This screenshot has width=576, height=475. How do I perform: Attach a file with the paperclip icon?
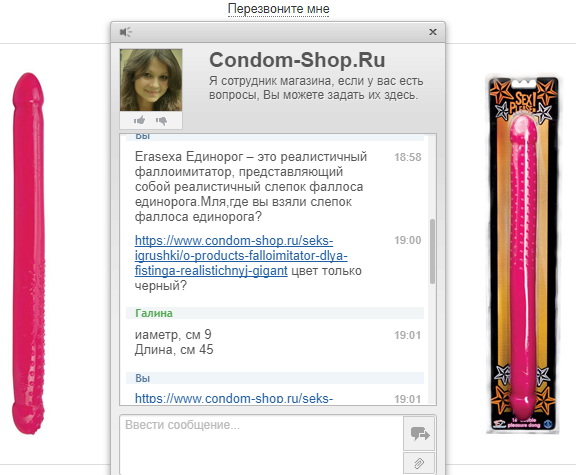point(419,463)
